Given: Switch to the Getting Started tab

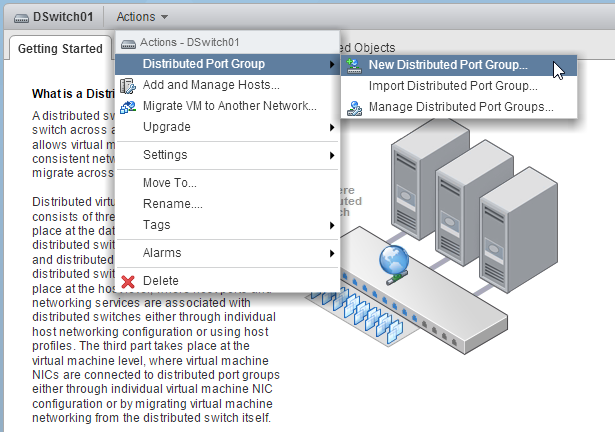Looking at the screenshot, I should tap(60, 48).
